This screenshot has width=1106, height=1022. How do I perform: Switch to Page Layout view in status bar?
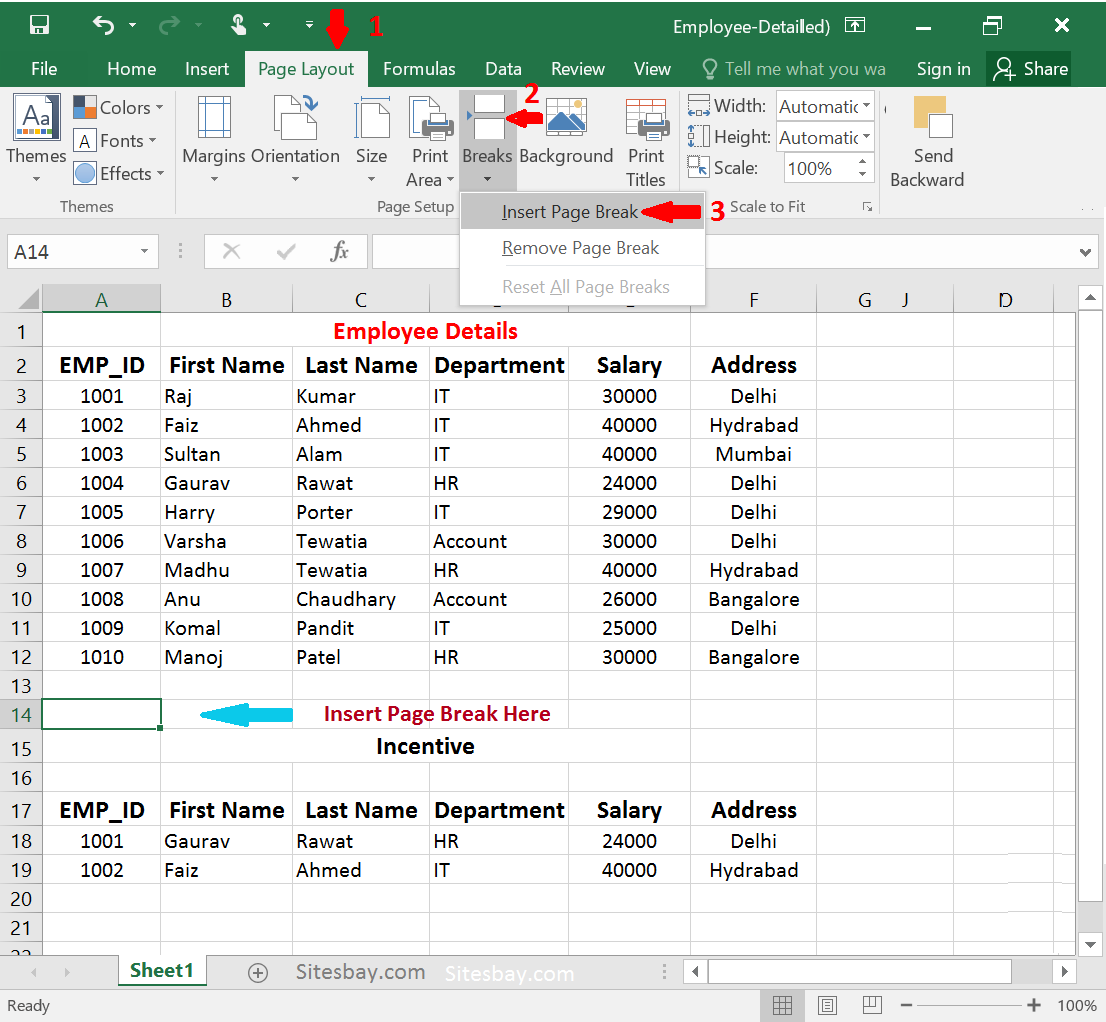tap(827, 1005)
